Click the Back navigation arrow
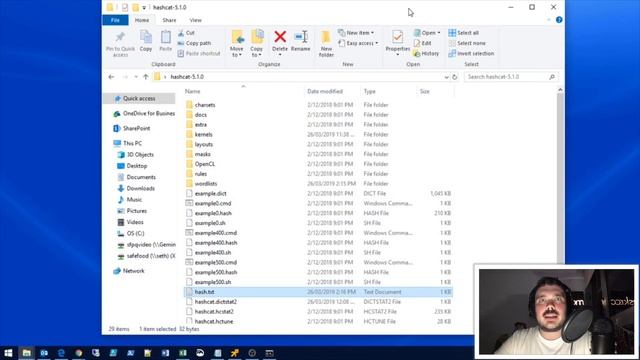The height and width of the screenshot is (360, 640). click(111, 77)
